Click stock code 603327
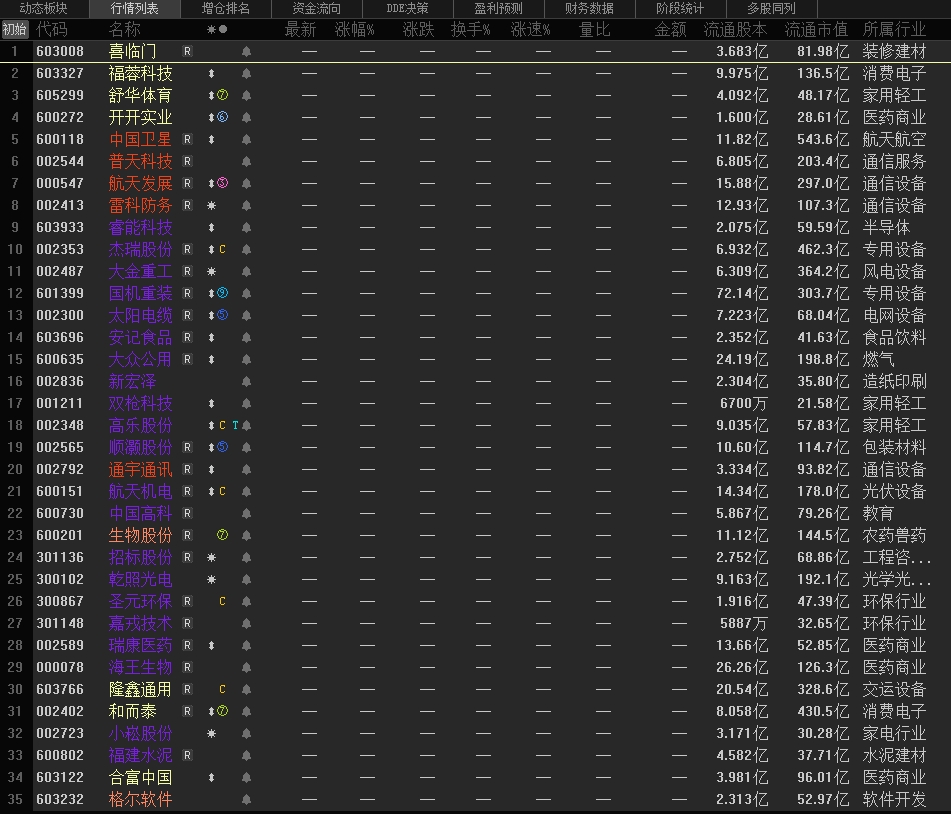 pyautogui.click(x=60, y=73)
